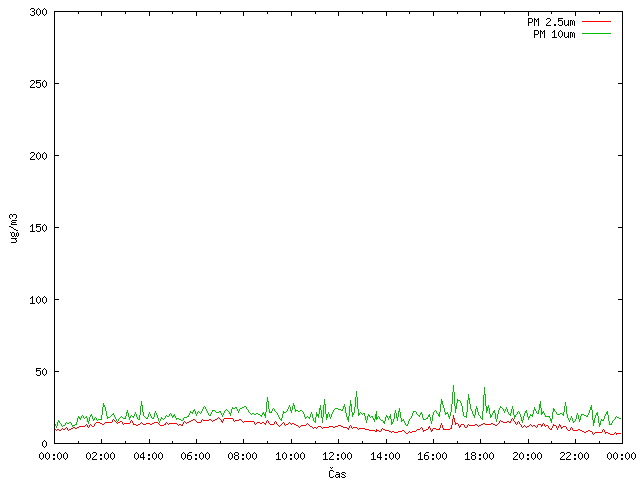Click the x-axis title Čas
This screenshot has width=640, height=480.
337,473
